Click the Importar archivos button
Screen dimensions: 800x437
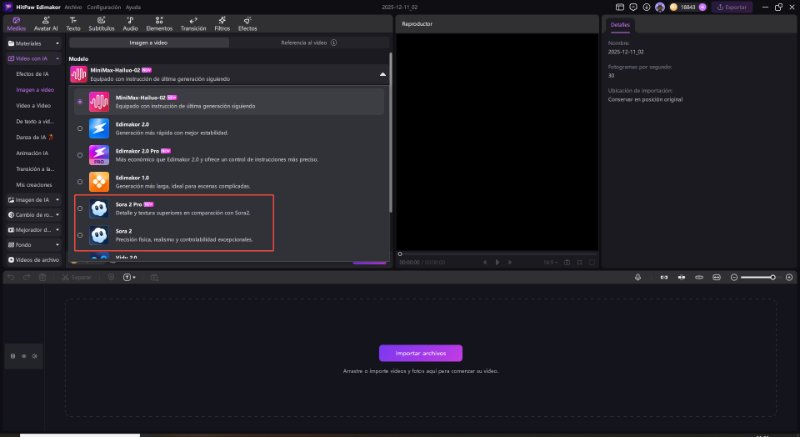420,353
